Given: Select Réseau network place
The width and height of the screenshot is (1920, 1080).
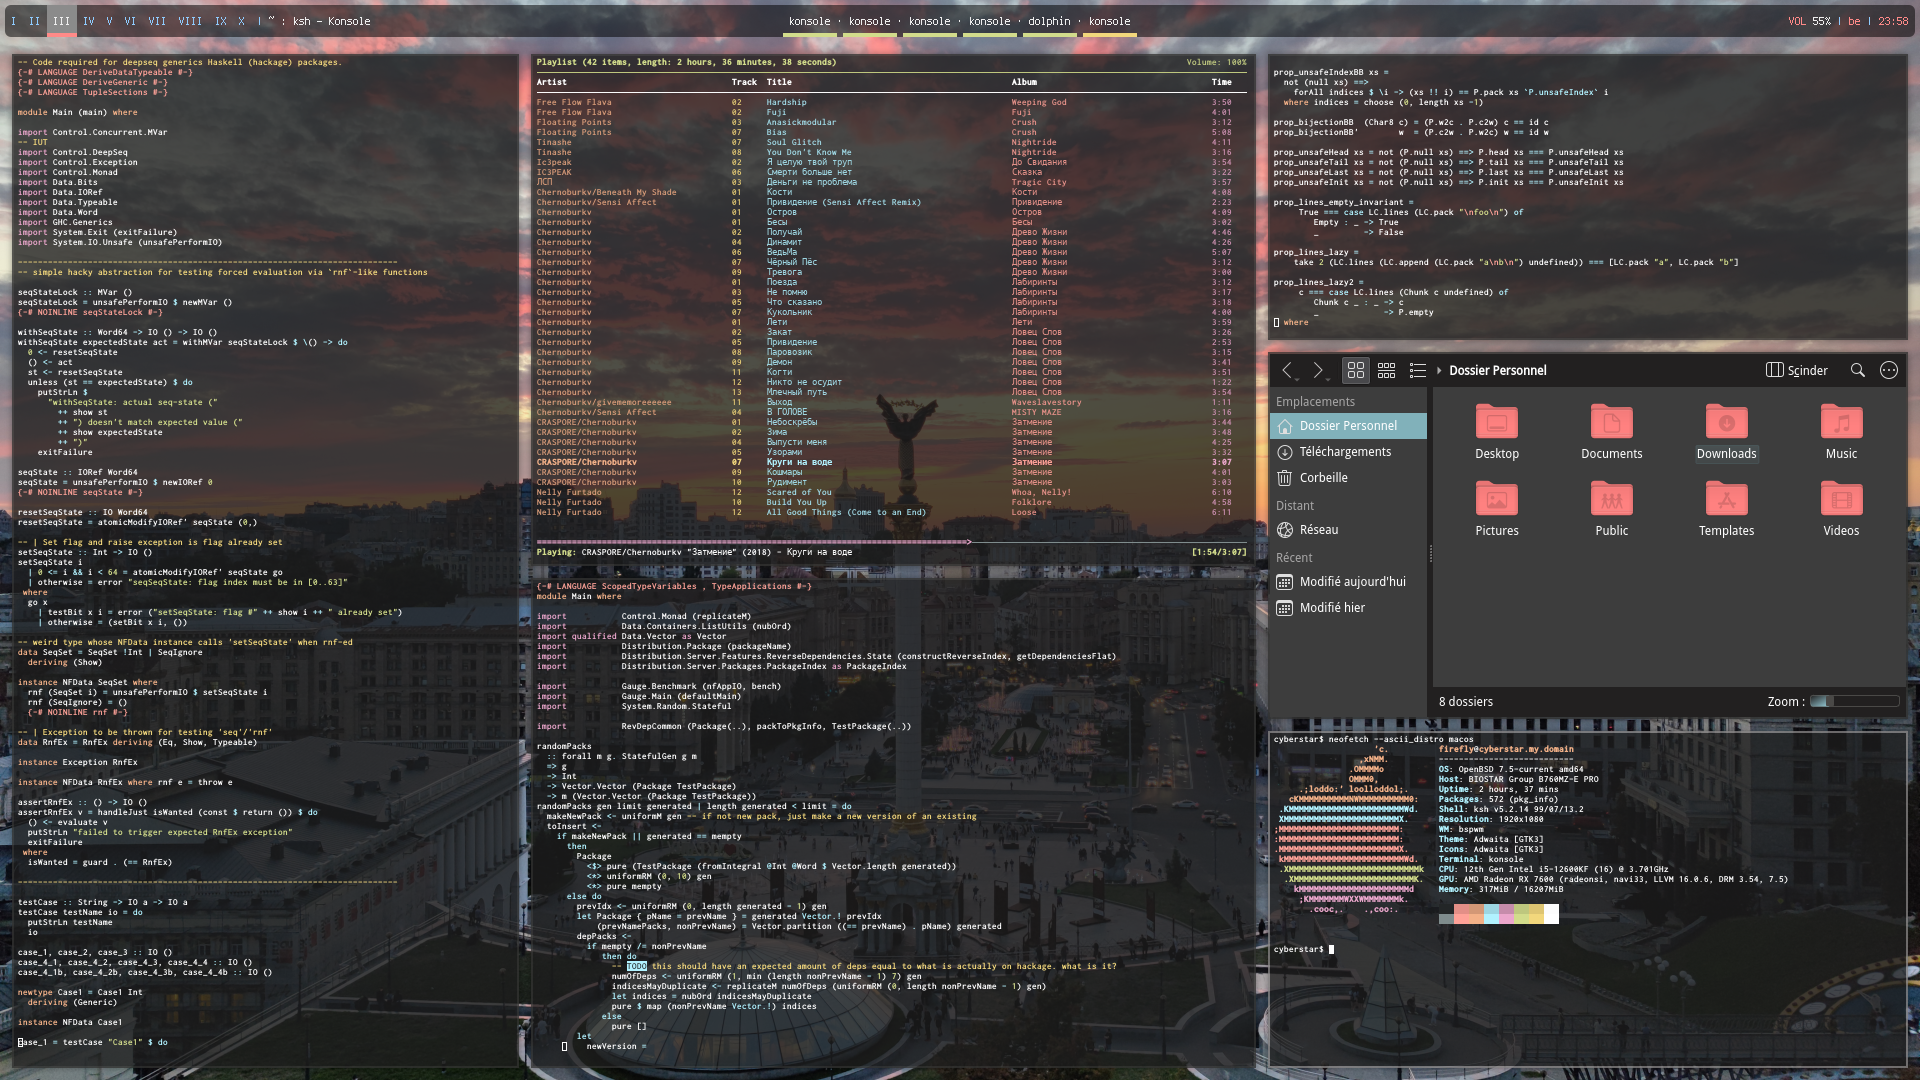Looking at the screenshot, I should pyautogui.click(x=1318, y=530).
